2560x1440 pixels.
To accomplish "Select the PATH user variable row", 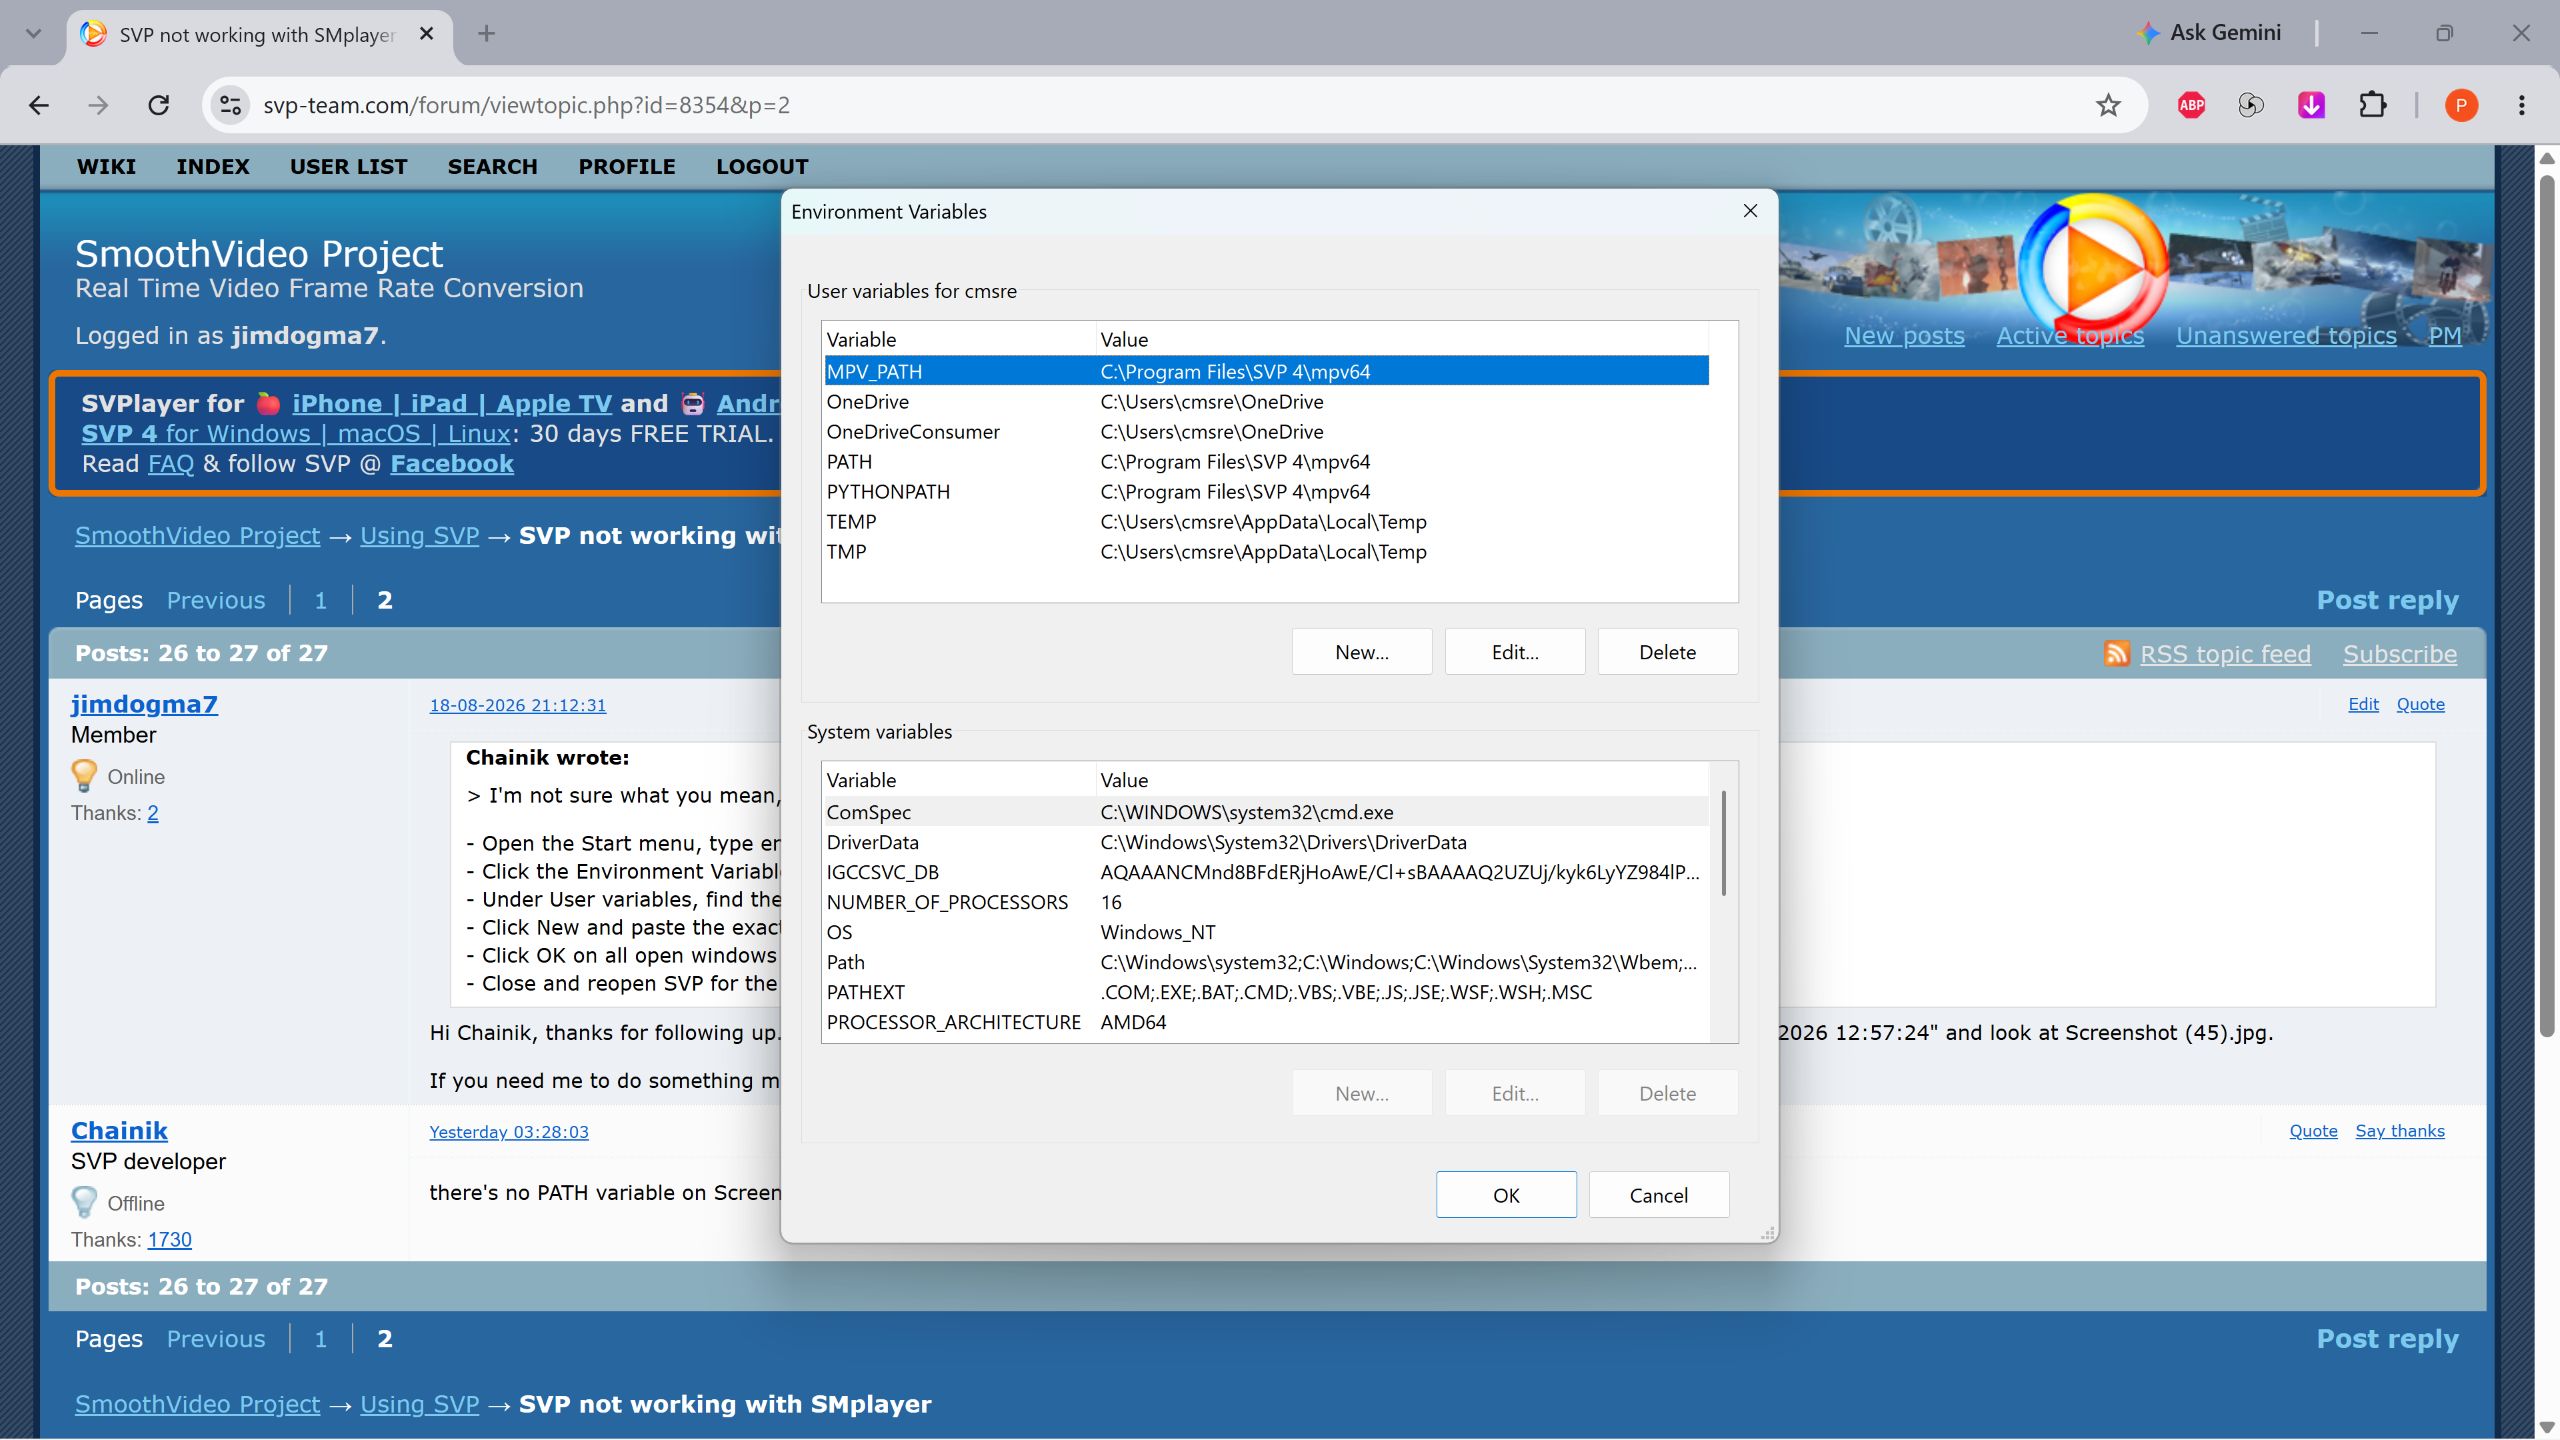I will (x=1266, y=461).
